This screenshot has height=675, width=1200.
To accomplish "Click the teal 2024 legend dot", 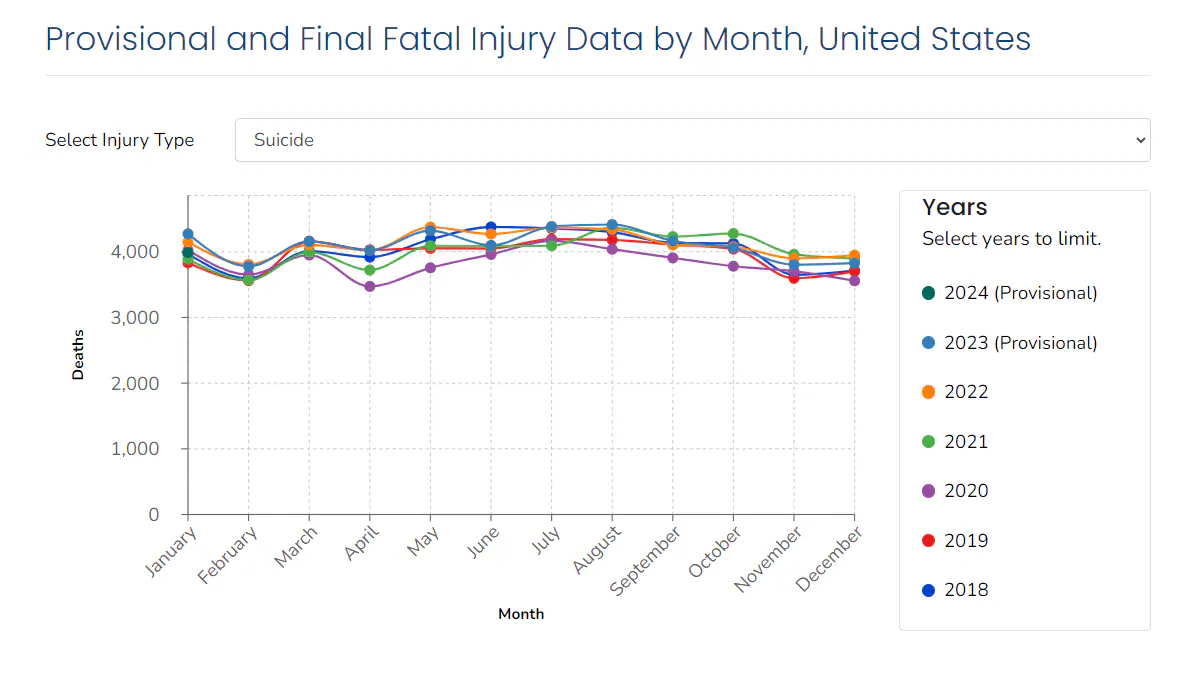I will [930, 293].
